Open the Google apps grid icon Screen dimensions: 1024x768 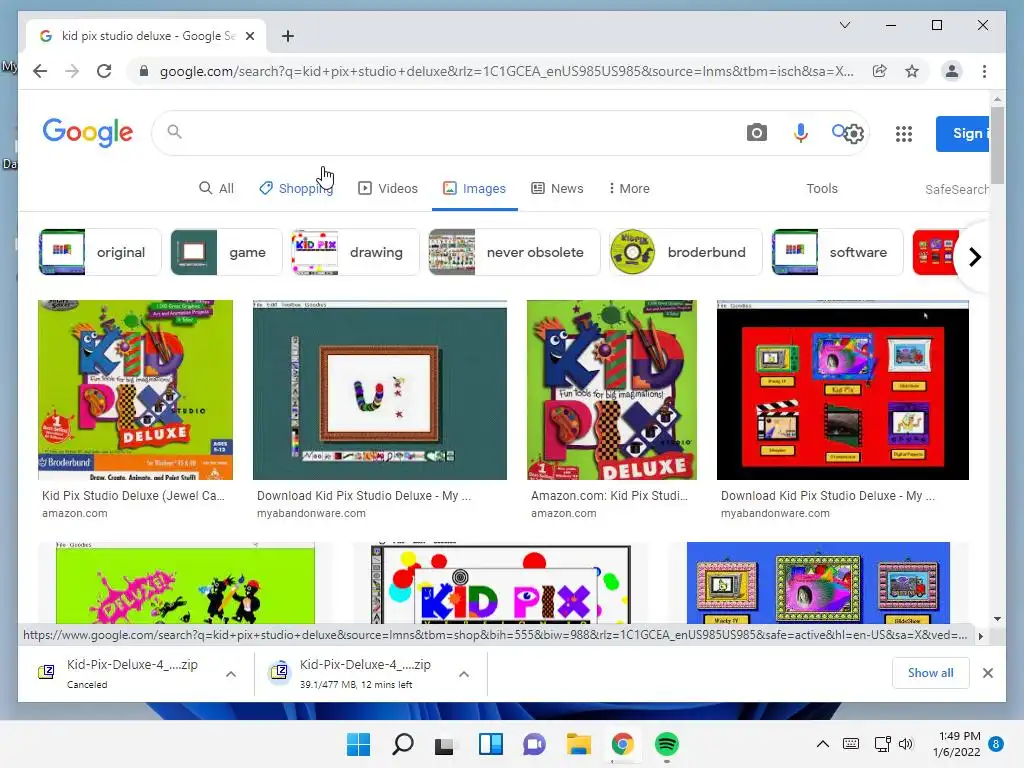coord(903,134)
